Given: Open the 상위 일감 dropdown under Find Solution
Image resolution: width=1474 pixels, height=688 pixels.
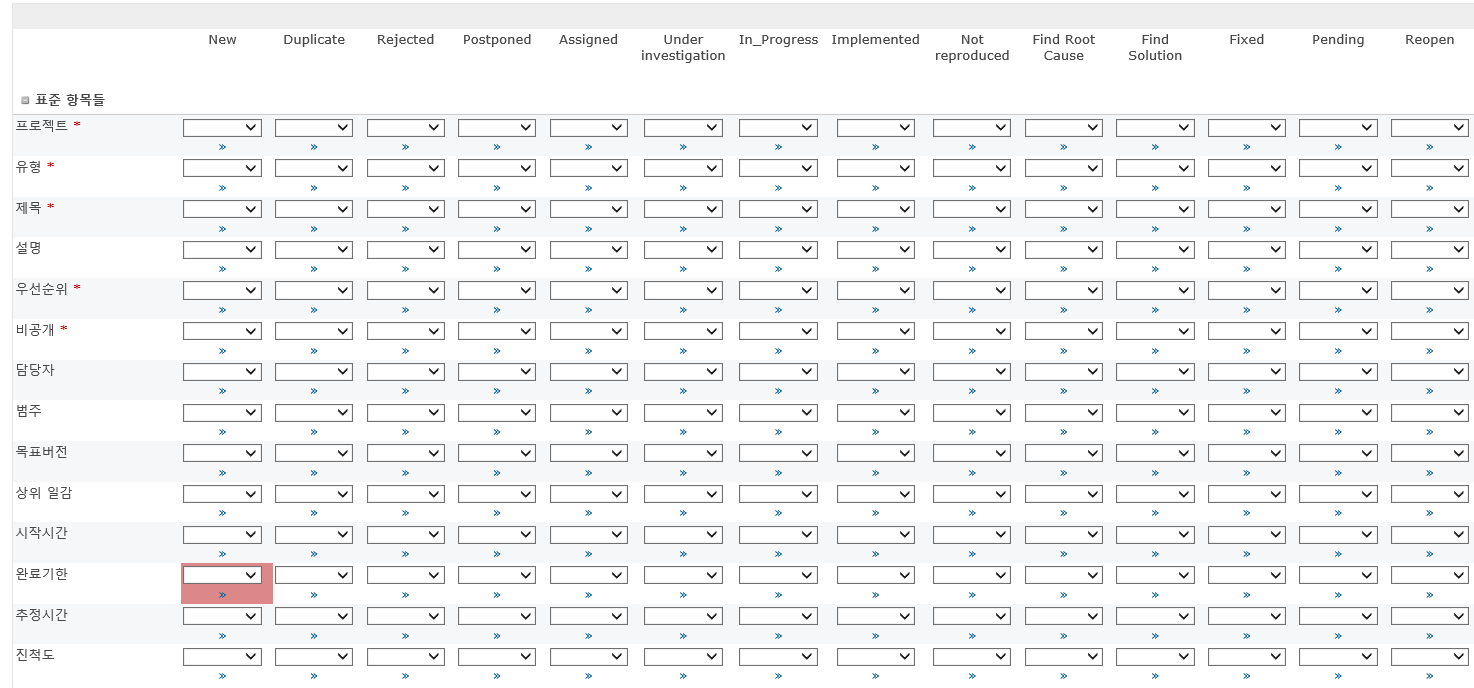Looking at the screenshot, I should [1155, 494].
